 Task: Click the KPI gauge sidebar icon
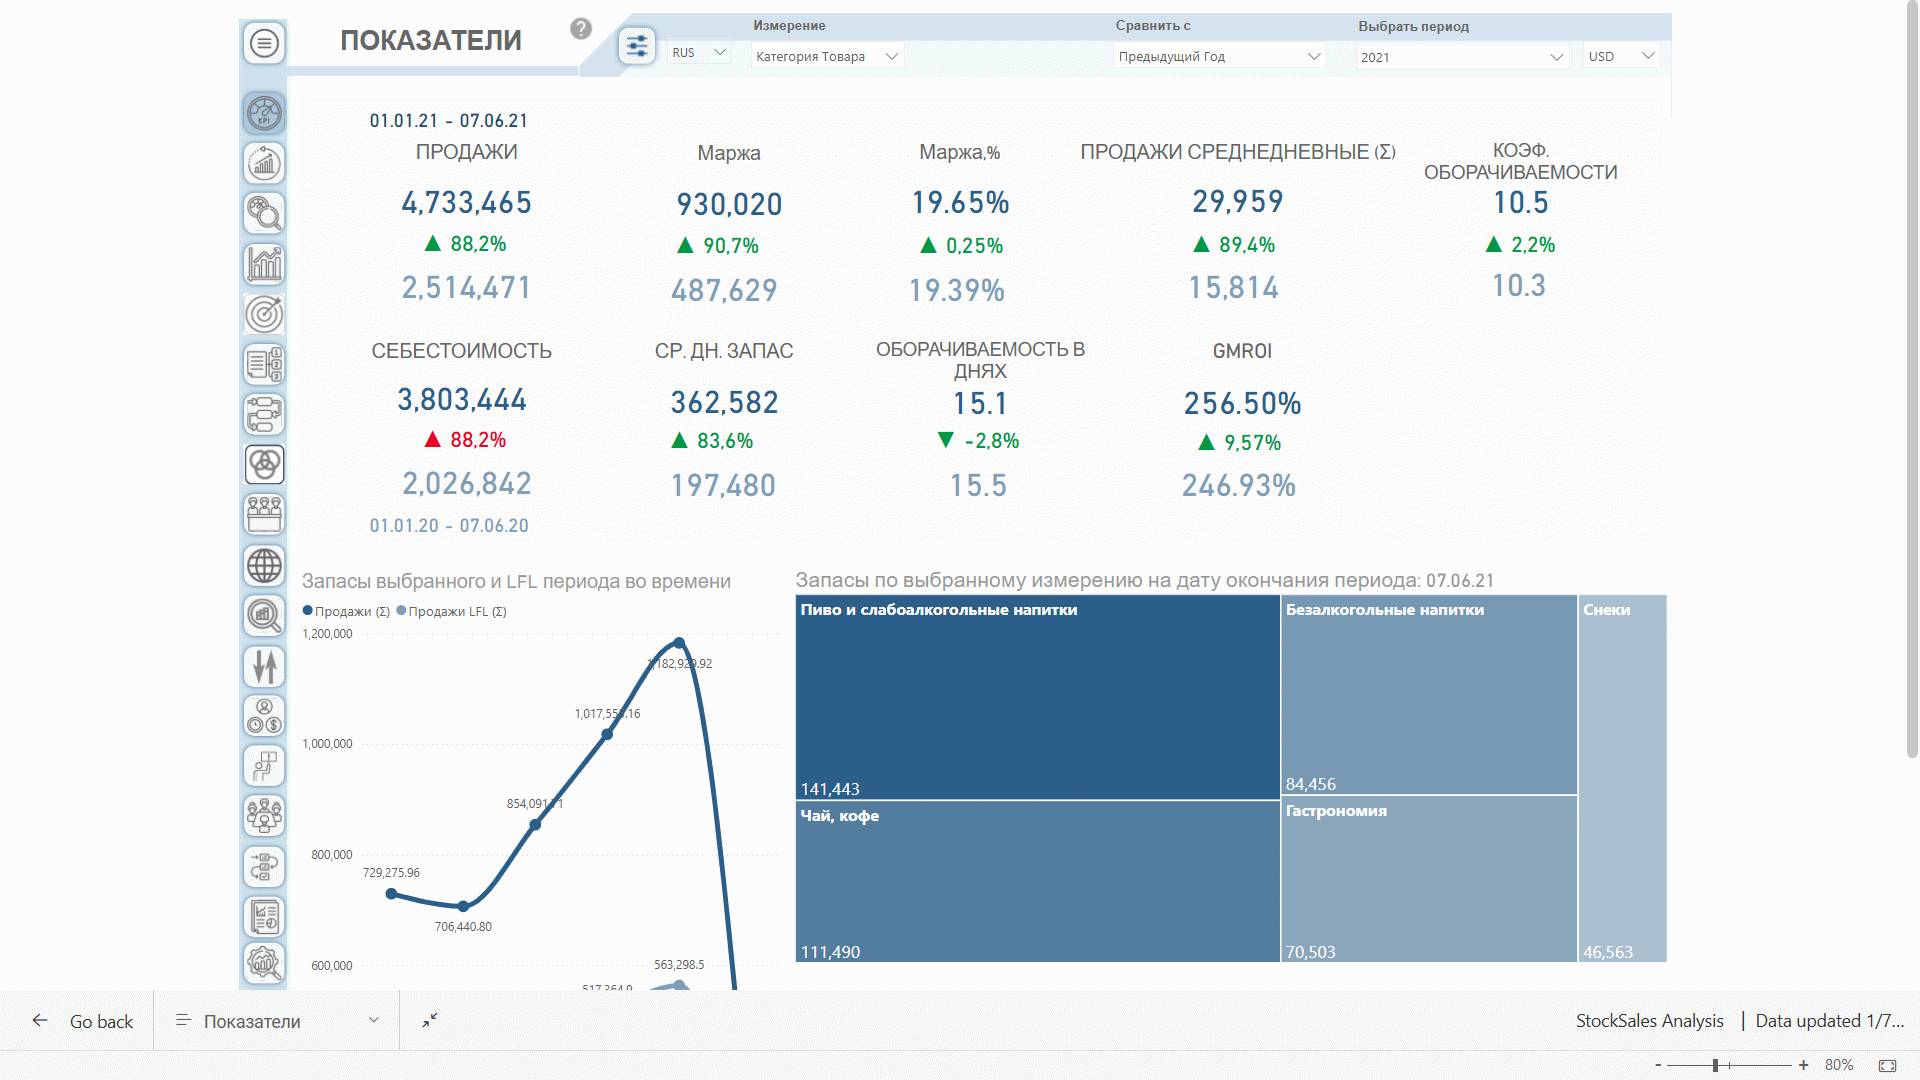point(264,113)
